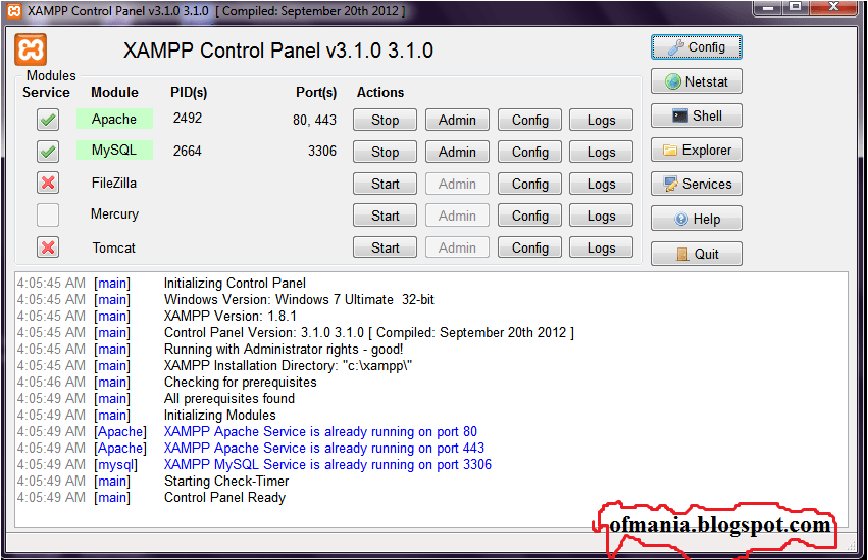Viewport: 868px width, 560px height.
Task: Open Apache Admin page
Action: tap(457, 120)
